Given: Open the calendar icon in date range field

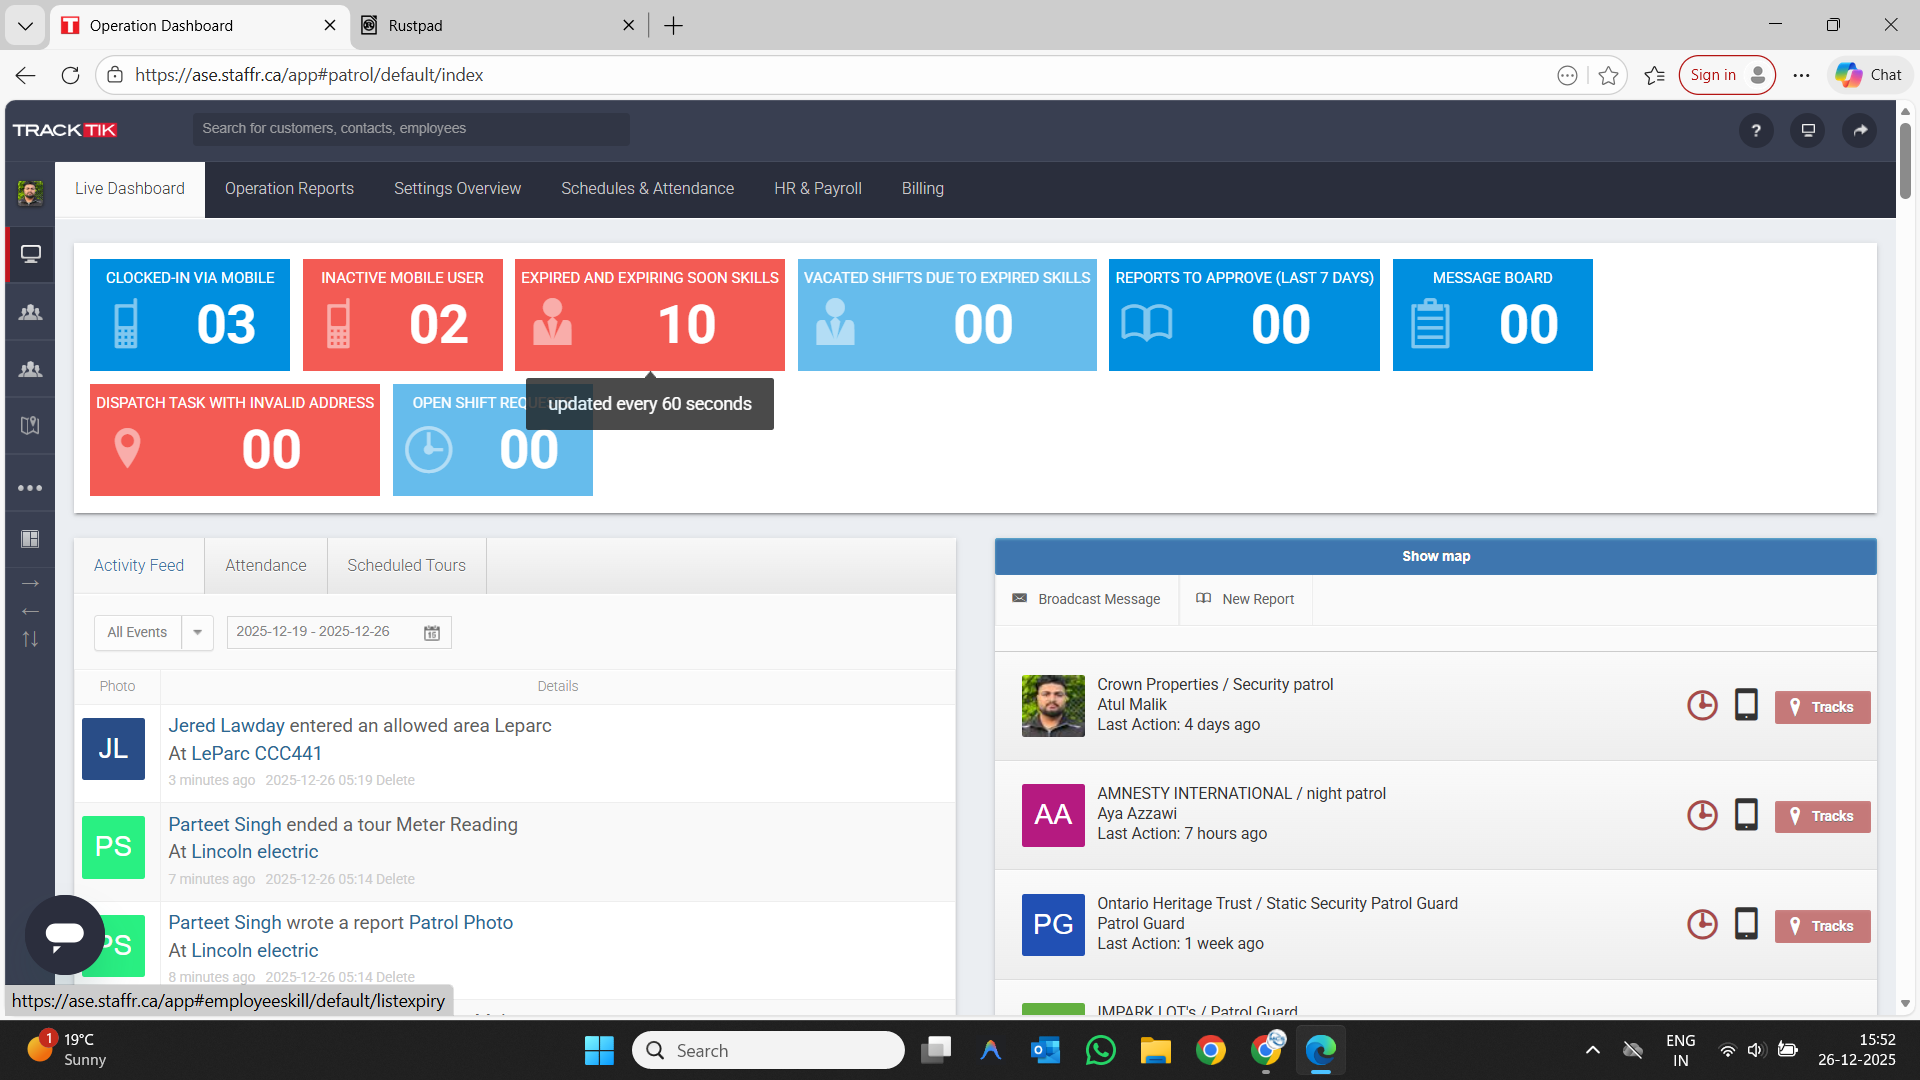Looking at the screenshot, I should [x=432, y=633].
